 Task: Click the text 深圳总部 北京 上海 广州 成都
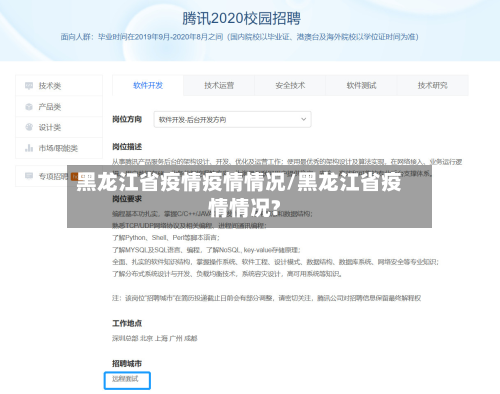coord(155,338)
